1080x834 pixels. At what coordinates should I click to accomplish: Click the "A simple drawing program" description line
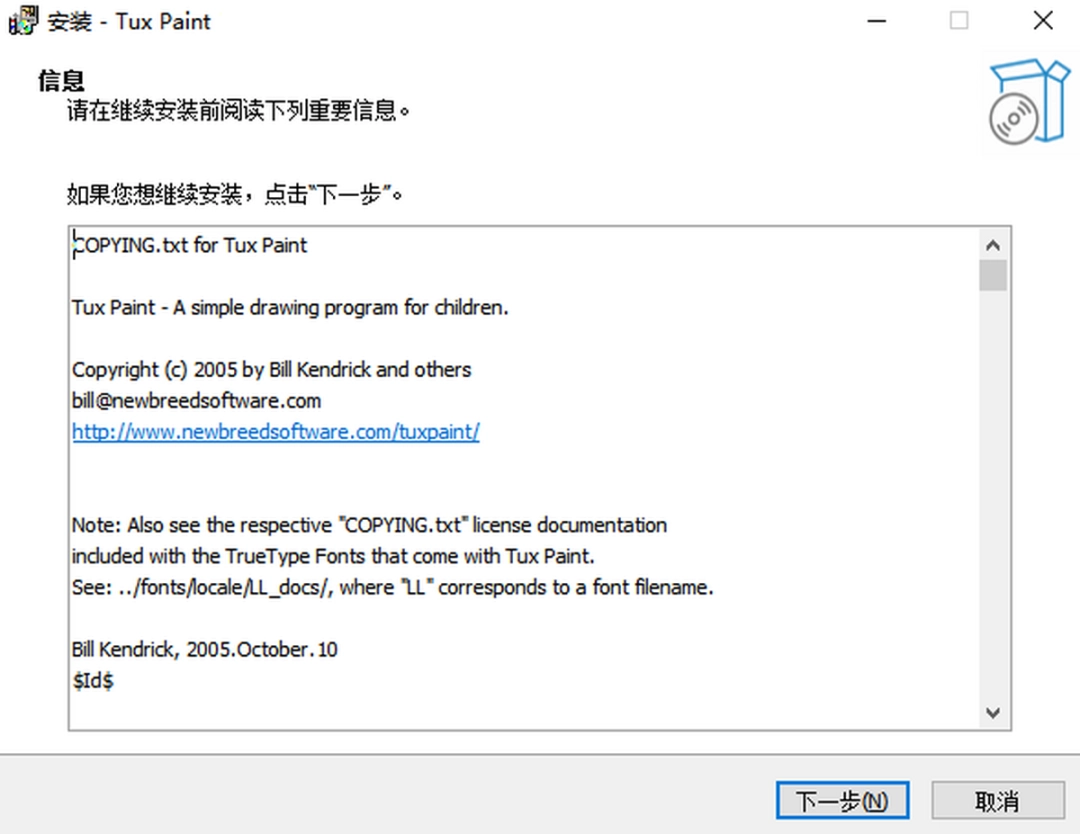coord(290,308)
